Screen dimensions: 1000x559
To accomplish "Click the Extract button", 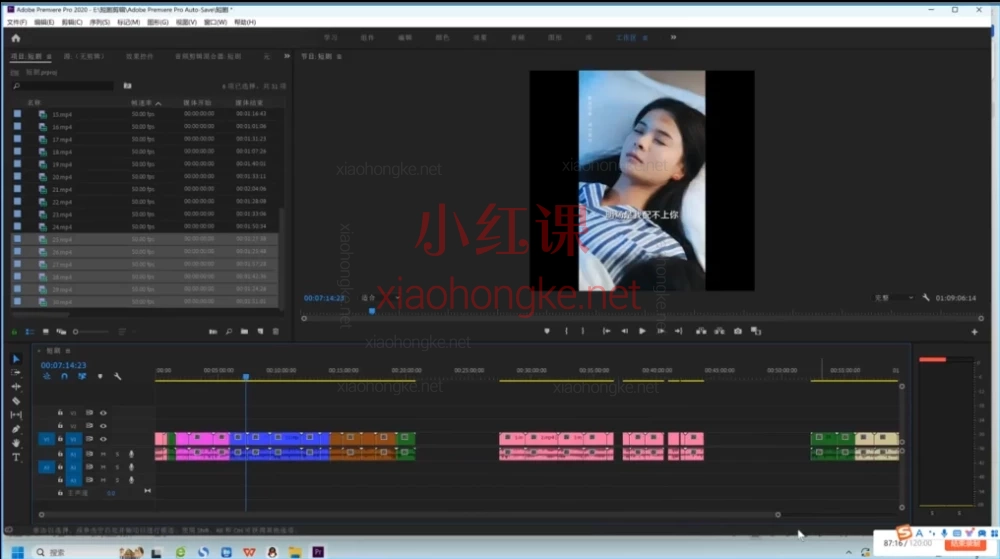I will click(x=719, y=331).
